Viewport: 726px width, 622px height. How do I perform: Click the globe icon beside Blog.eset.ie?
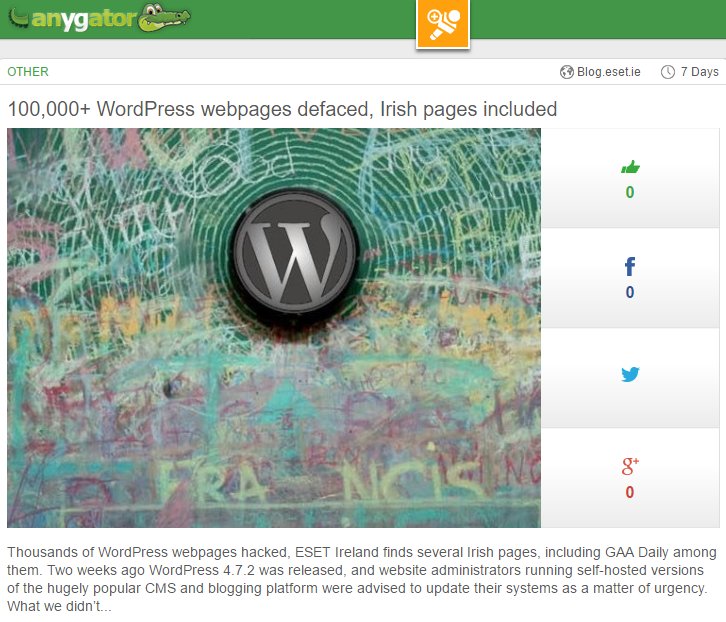pyautogui.click(x=567, y=72)
